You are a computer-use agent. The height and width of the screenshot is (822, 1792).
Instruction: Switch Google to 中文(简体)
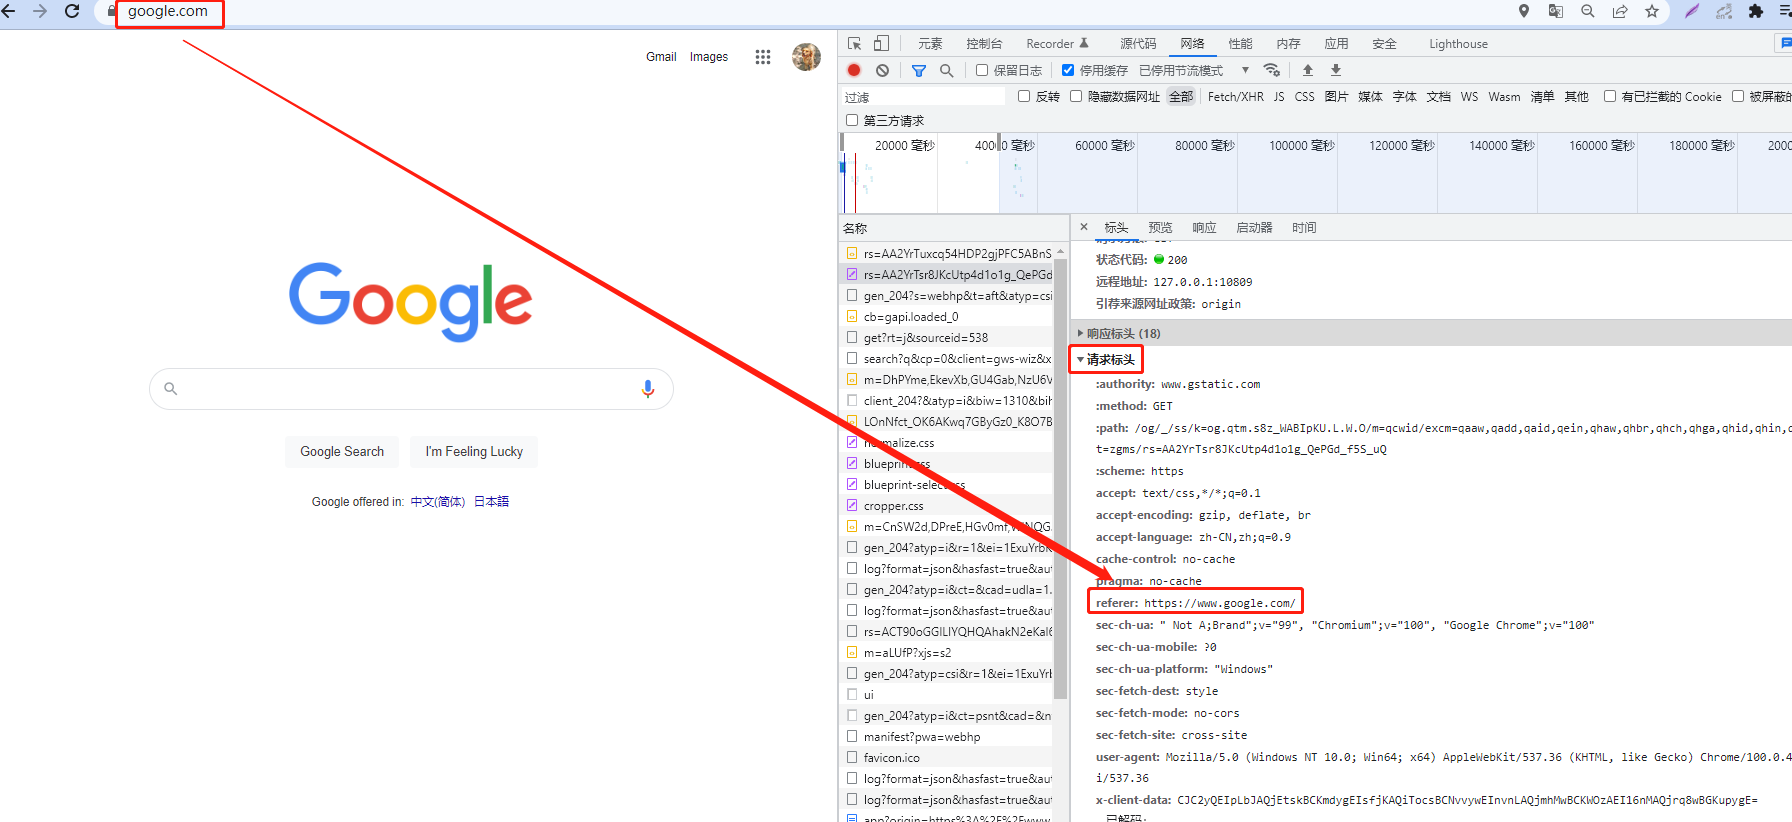pyautogui.click(x=438, y=501)
